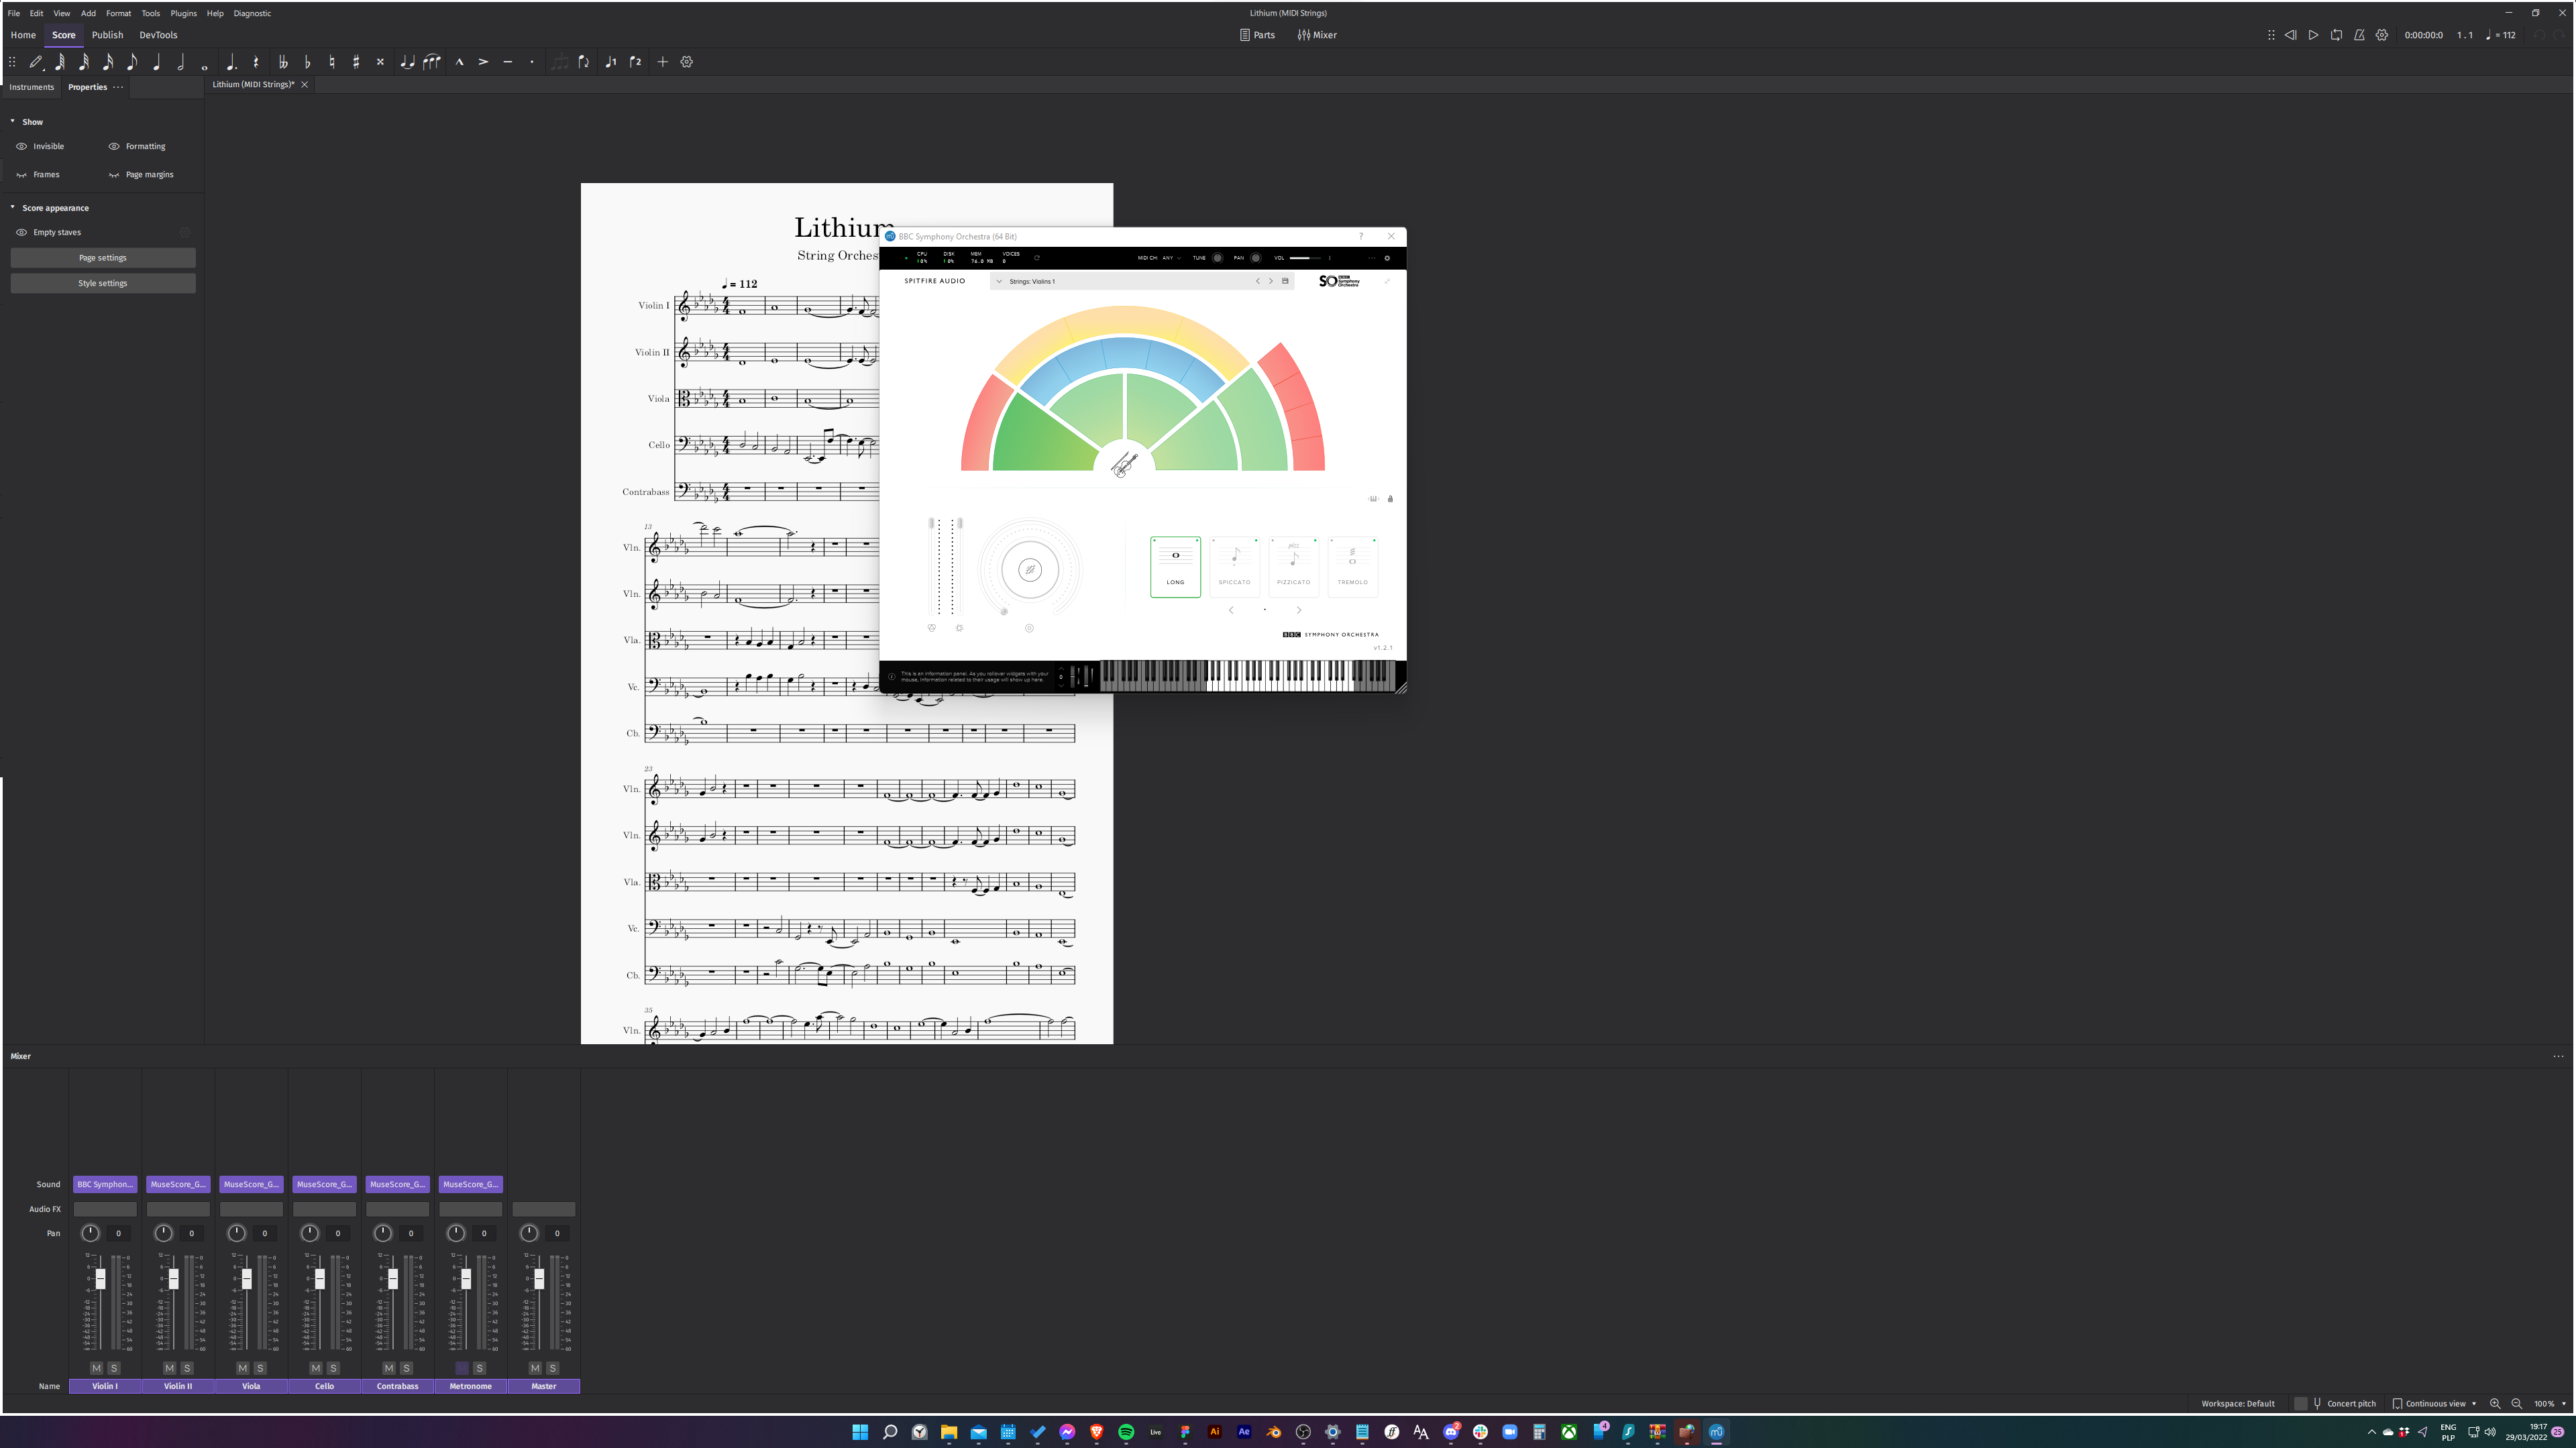Open the Format menu
2576x1448 pixels.
pos(118,13)
